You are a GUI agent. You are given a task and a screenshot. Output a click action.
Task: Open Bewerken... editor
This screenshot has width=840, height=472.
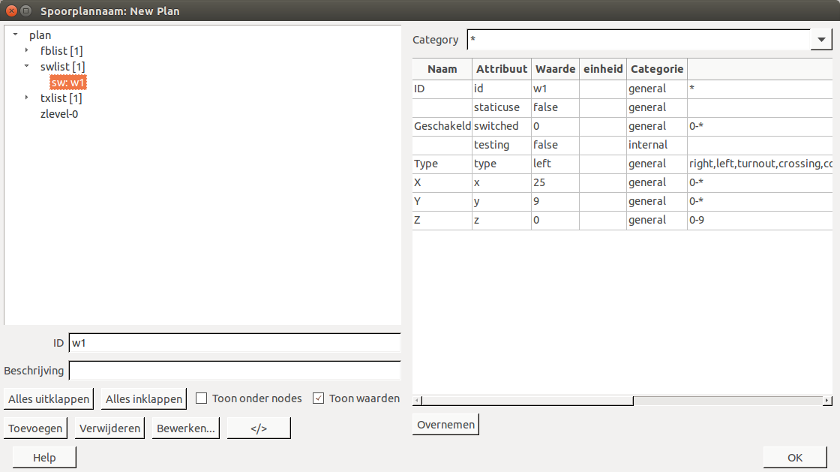coord(185,428)
